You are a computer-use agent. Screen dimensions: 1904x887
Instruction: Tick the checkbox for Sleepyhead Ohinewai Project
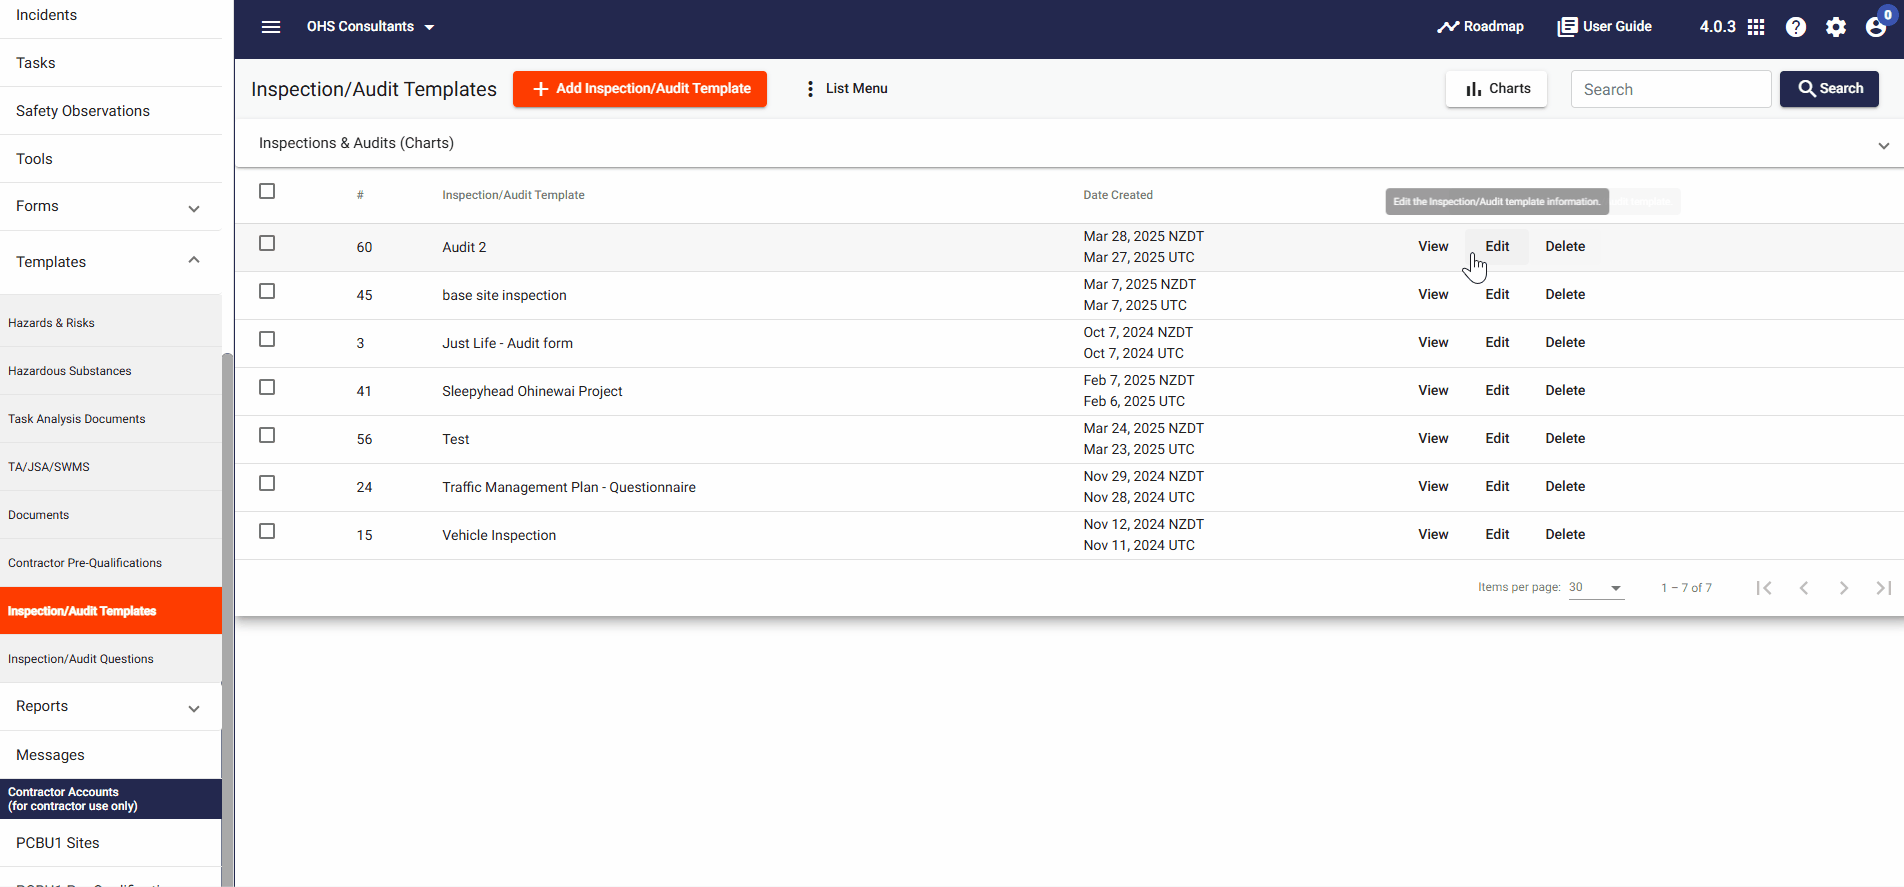[267, 387]
